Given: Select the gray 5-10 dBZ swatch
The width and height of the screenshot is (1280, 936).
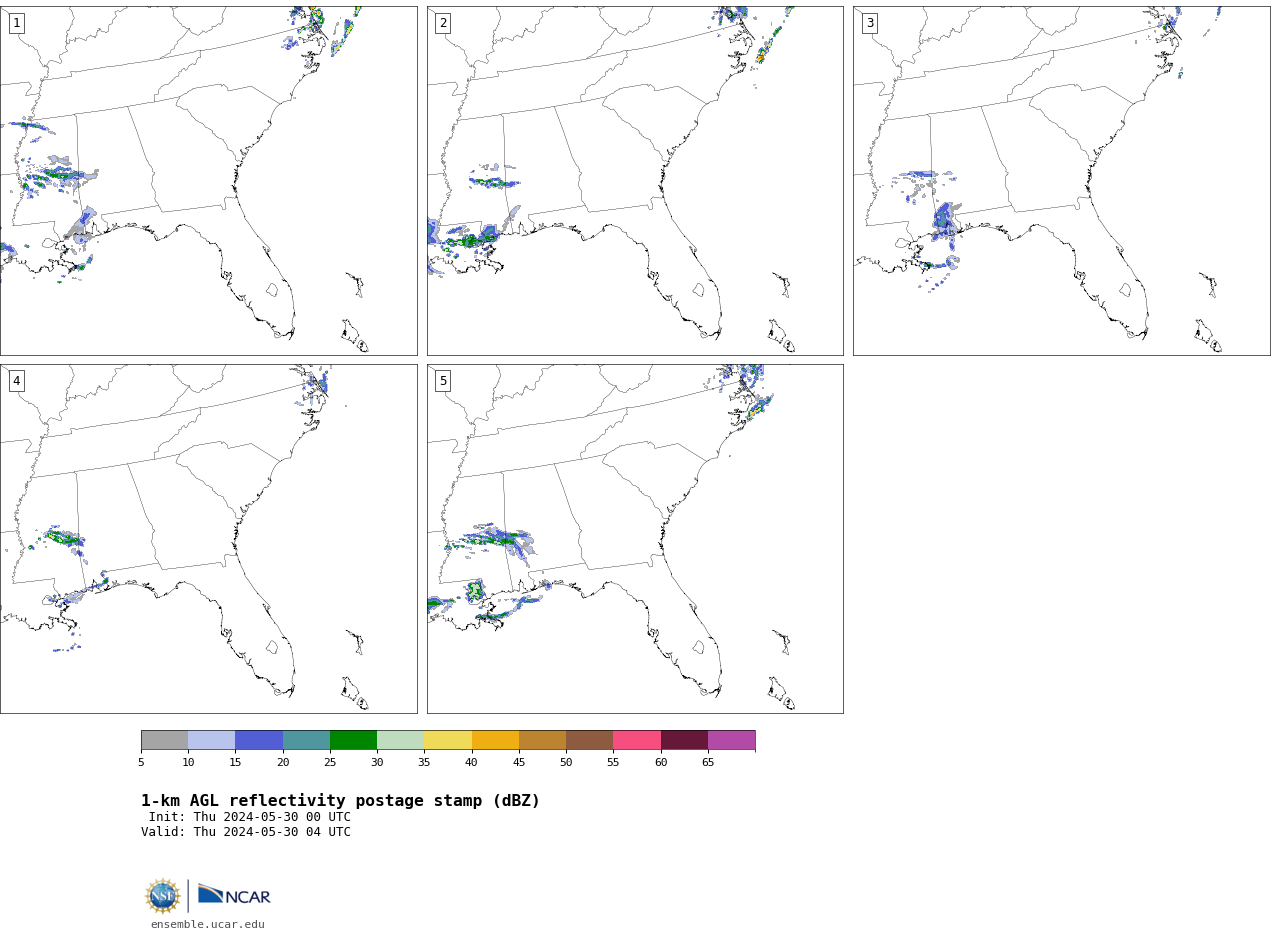Looking at the screenshot, I should tap(164, 740).
